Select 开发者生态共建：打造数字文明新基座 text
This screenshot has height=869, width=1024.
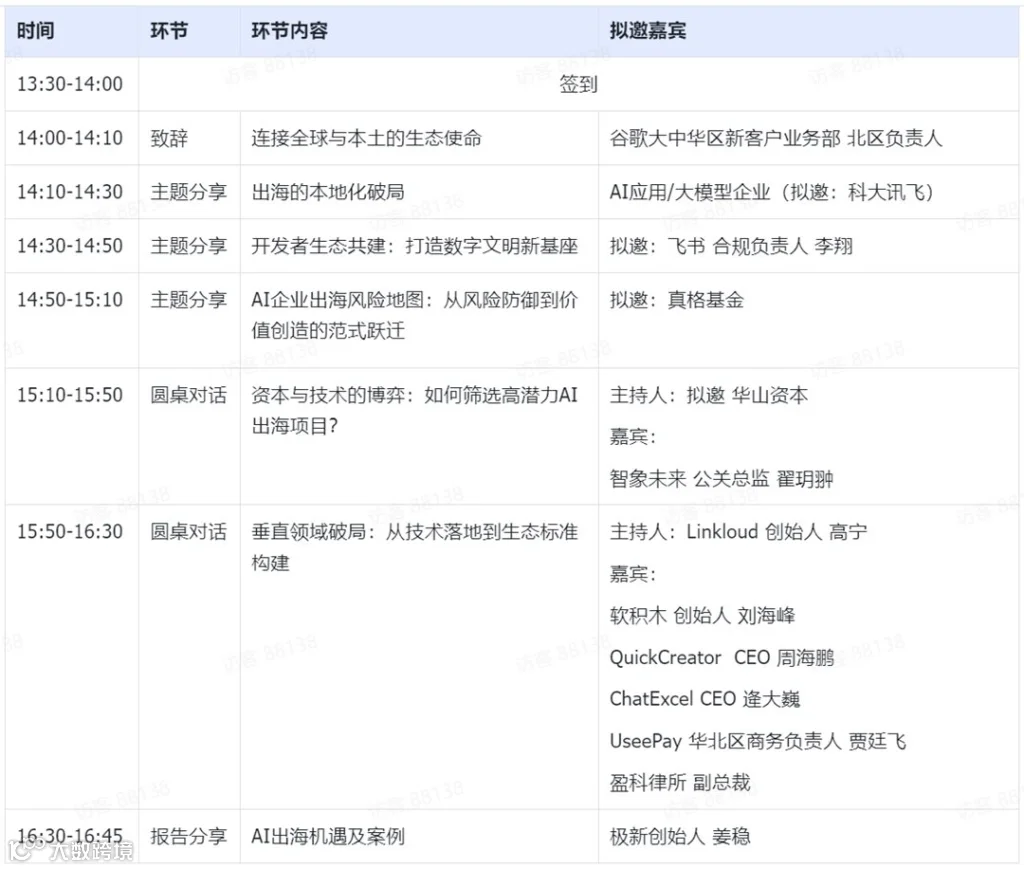coord(415,245)
